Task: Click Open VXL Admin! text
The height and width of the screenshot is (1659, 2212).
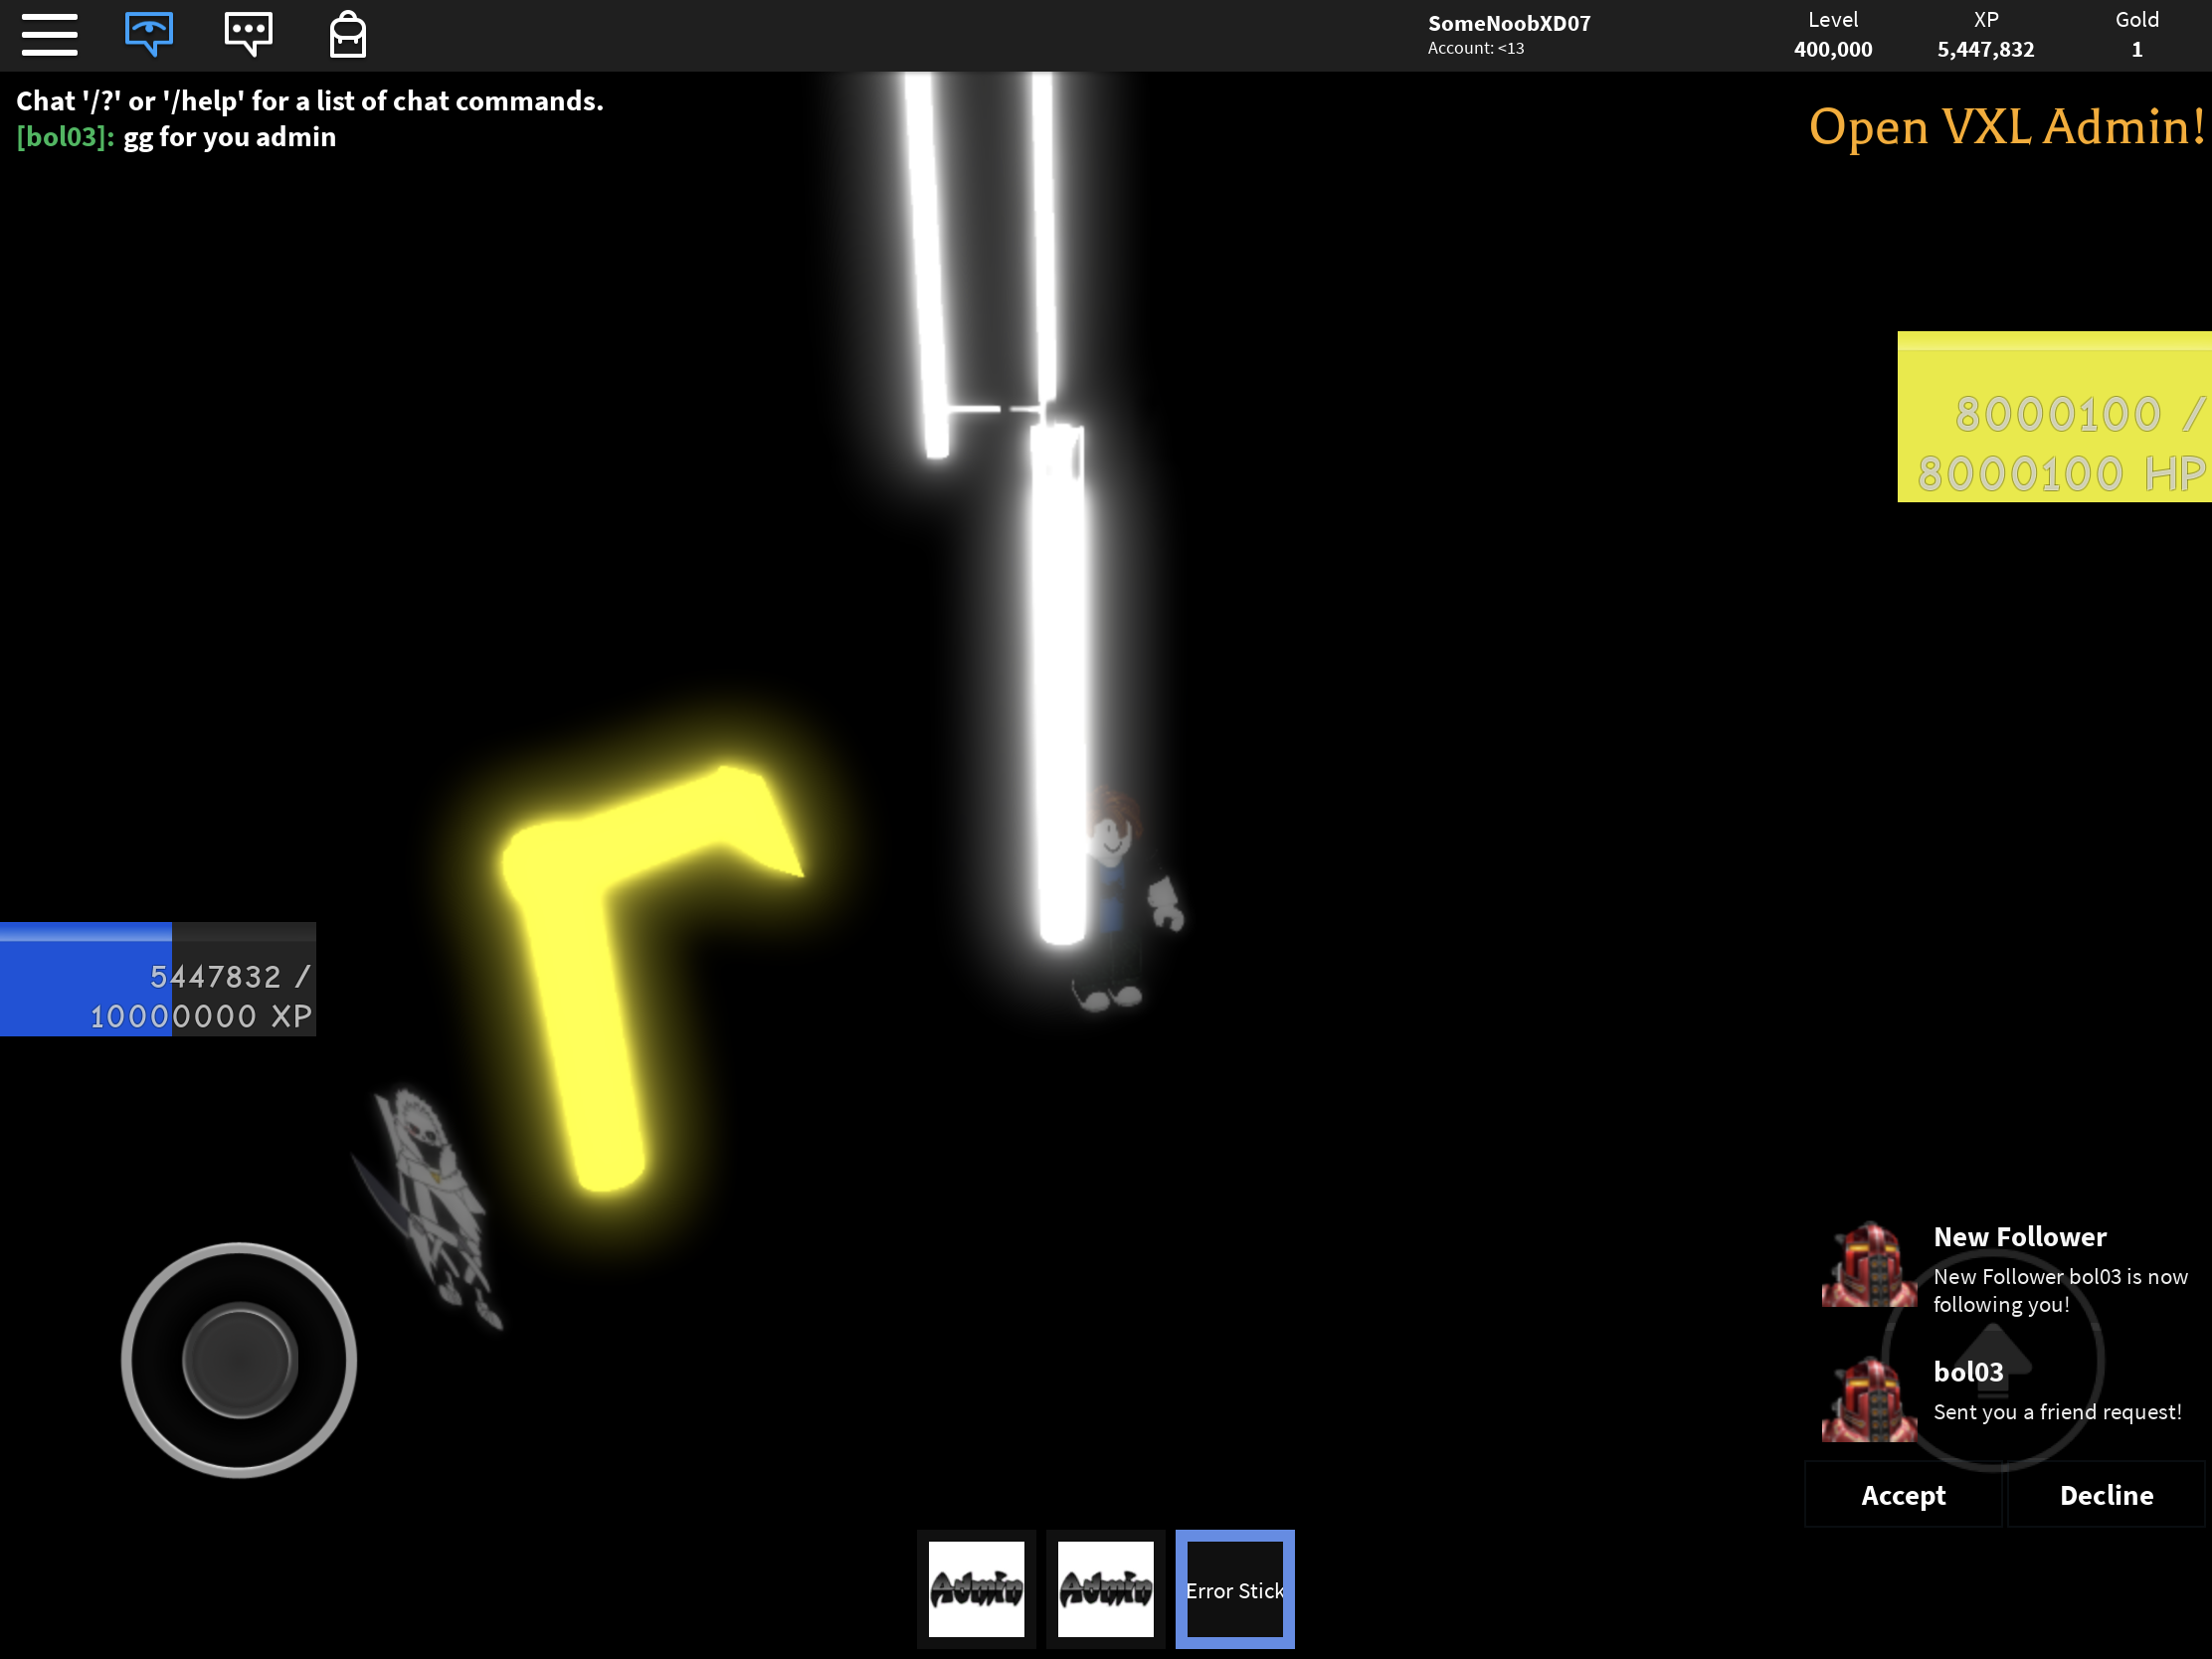Action: [2006, 127]
